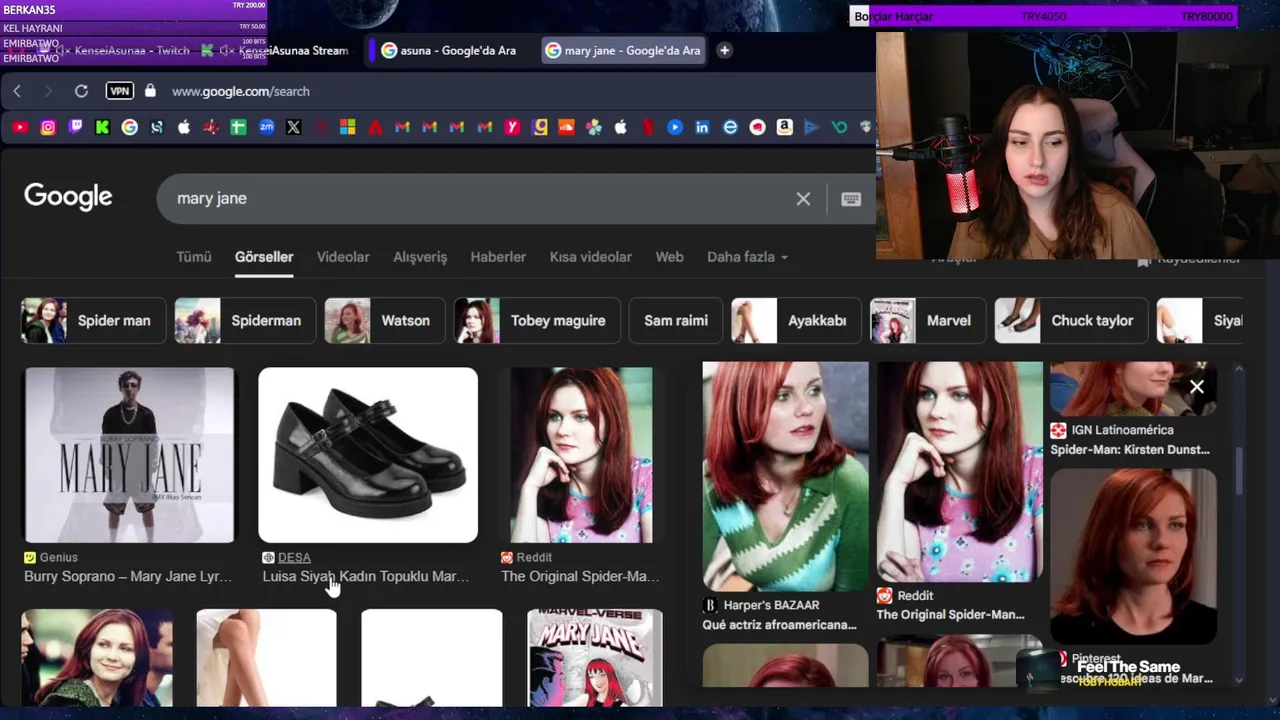
Task: Open the Microsoft four-color bookmark icon
Action: point(348,127)
